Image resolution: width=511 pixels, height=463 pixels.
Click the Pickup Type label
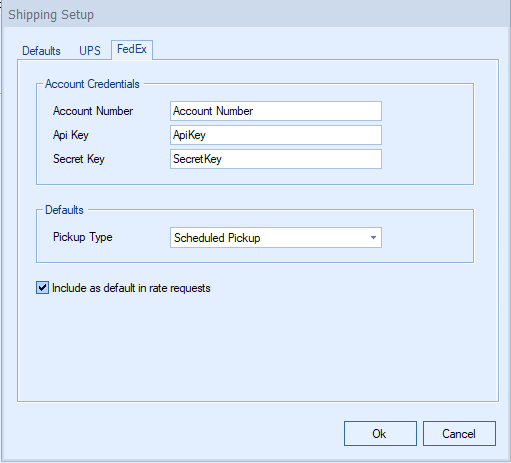pos(83,237)
